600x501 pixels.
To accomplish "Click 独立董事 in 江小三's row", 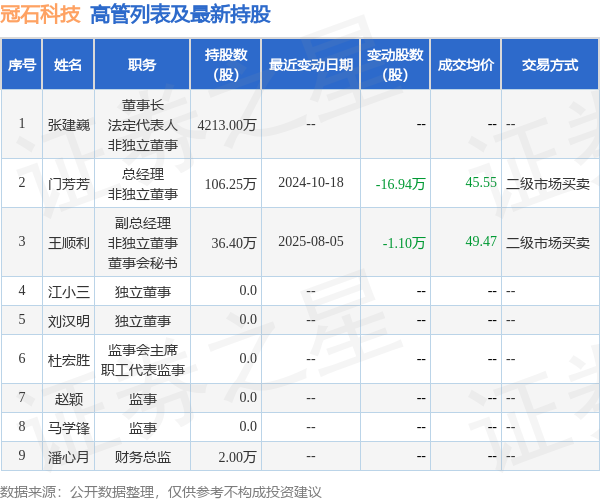I will click(x=142, y=292).
